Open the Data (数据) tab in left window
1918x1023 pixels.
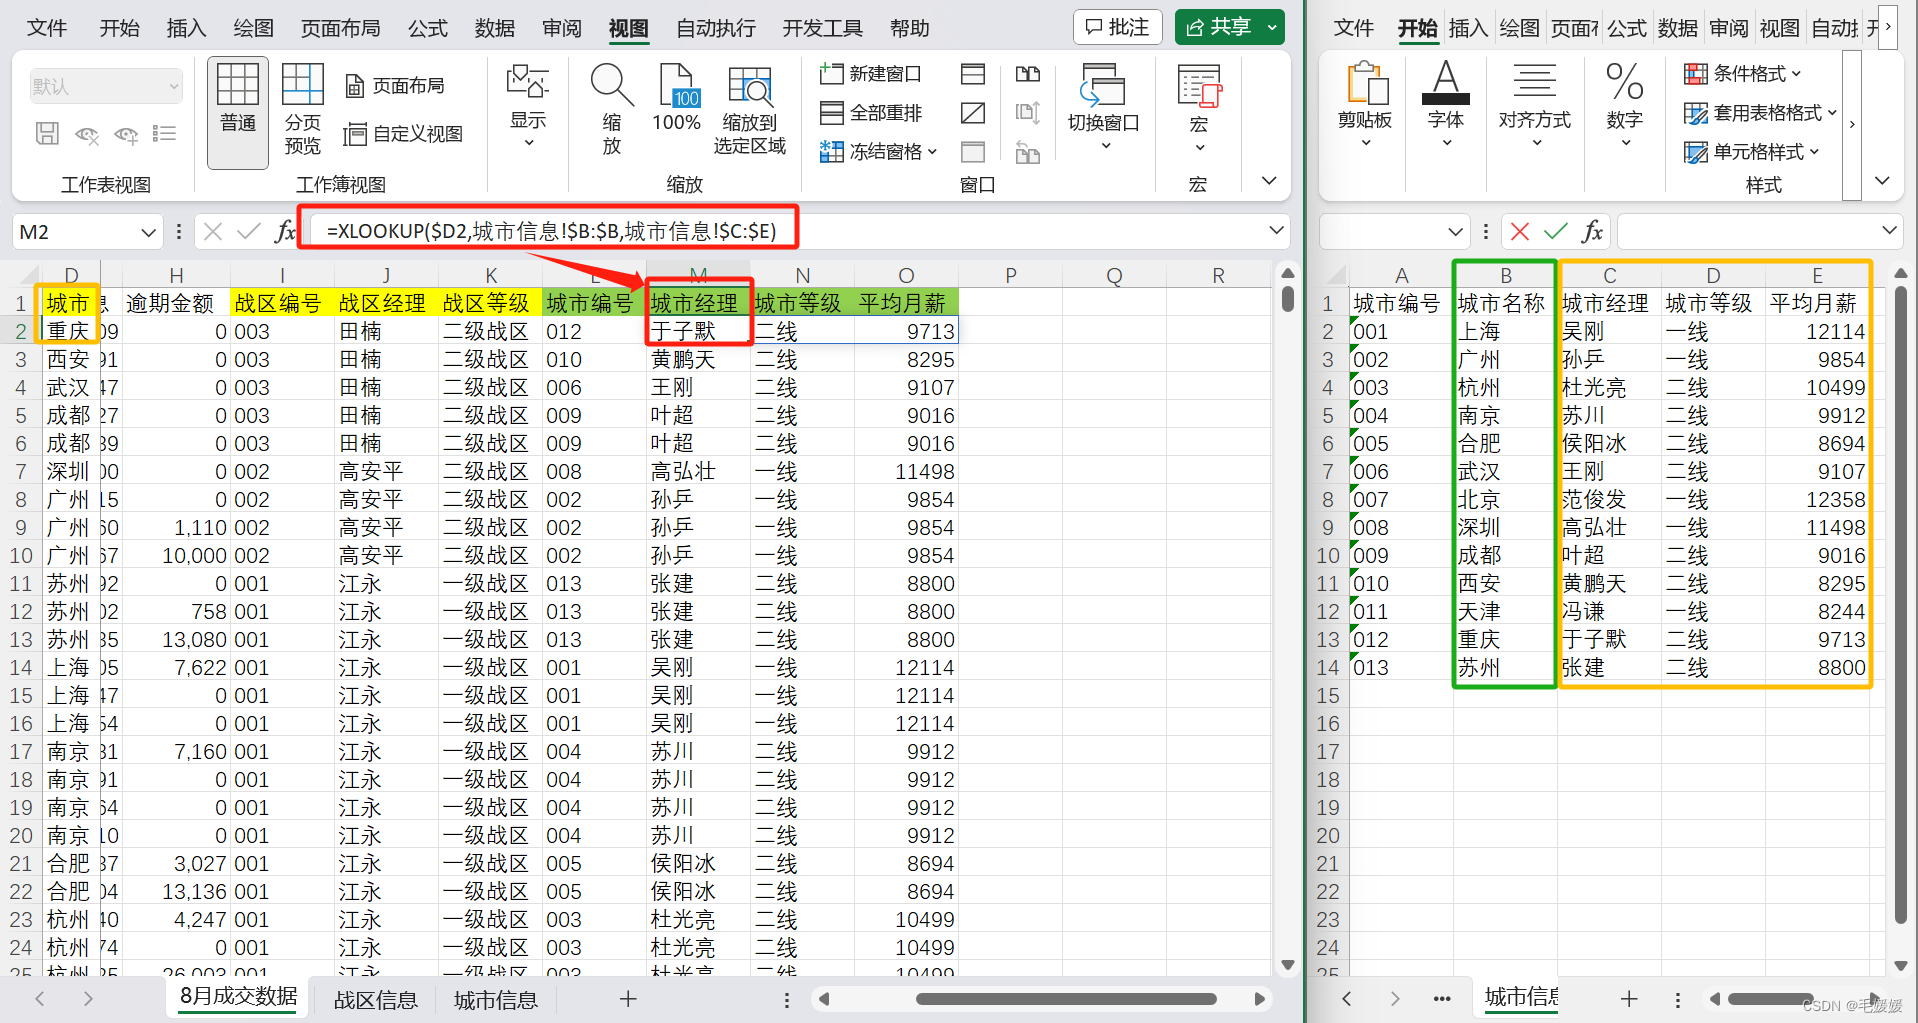coord(495,28)
